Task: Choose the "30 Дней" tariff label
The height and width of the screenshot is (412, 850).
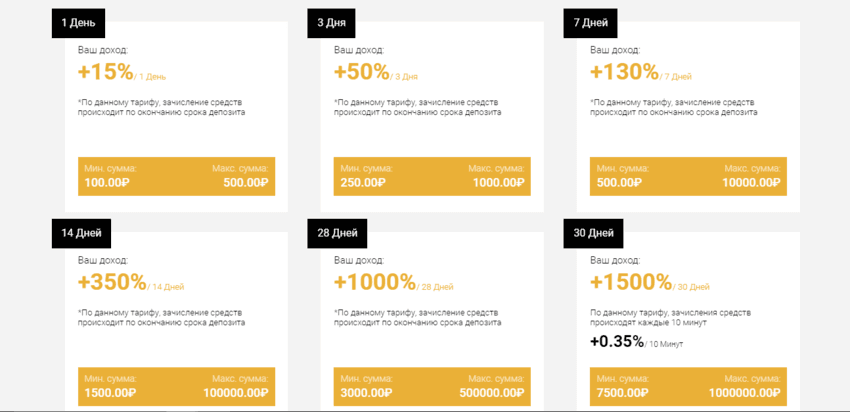Action: [x=594, y=233]
